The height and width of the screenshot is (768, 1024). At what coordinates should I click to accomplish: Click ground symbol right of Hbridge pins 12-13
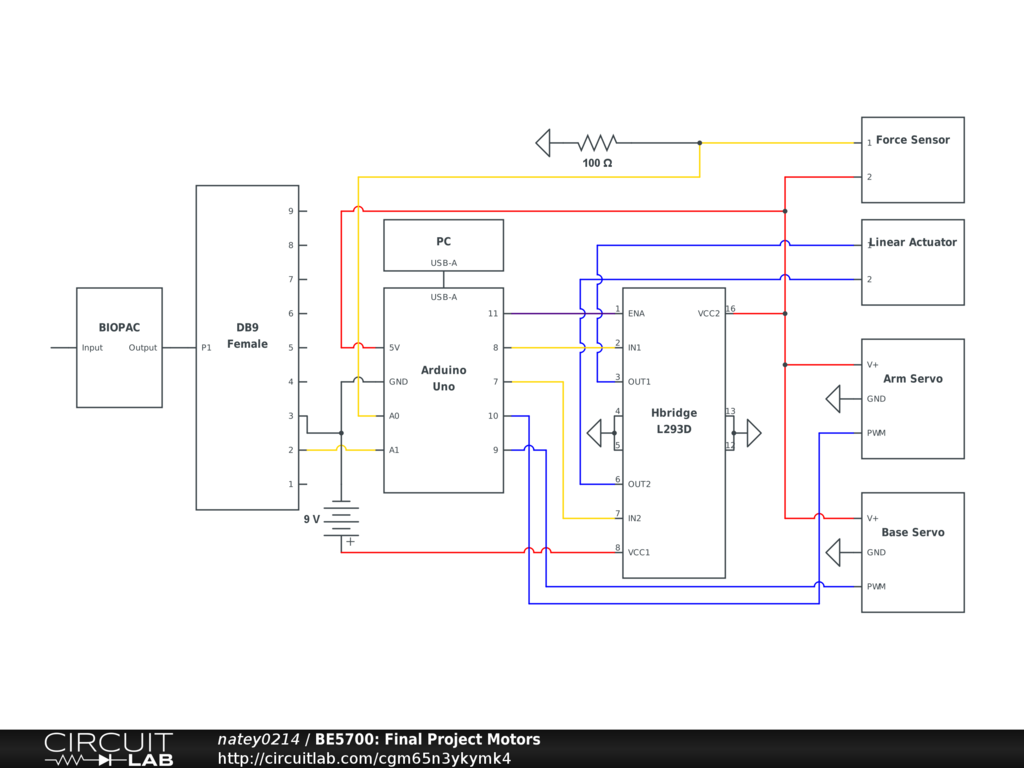[753, 433]
